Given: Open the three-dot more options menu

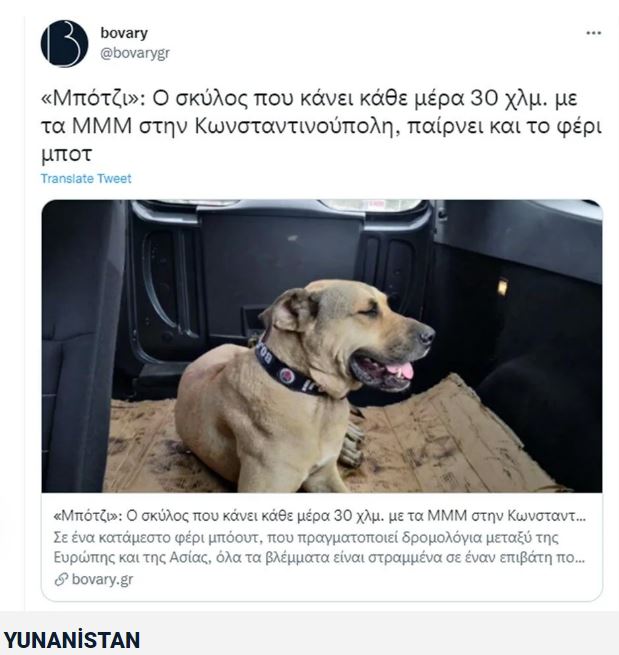Looking at the screenshot, I should [x=594, y=33].
